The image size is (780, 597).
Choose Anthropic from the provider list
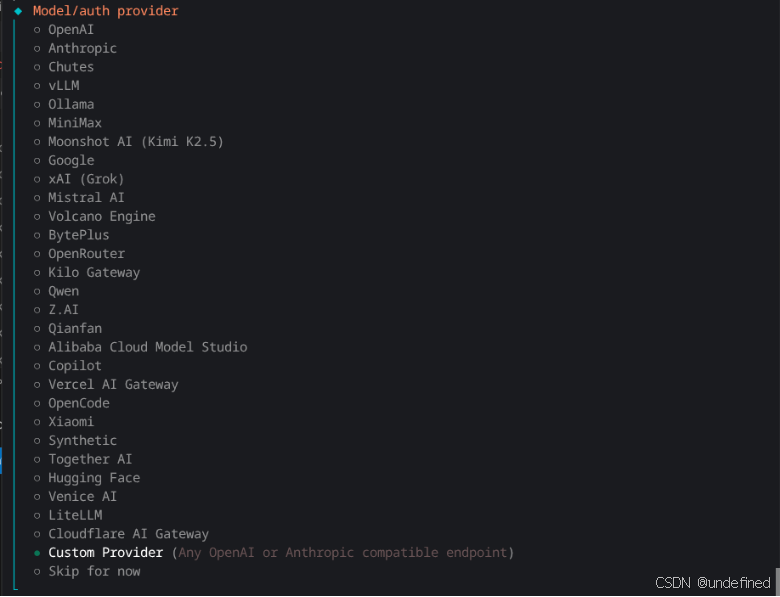pyautogui.click(x=75, y=48)
